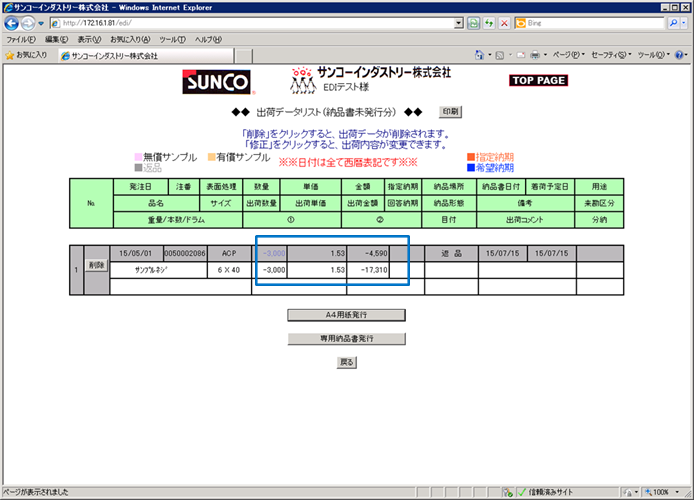Click the Print icon in command bar

[x=535, y=55]
